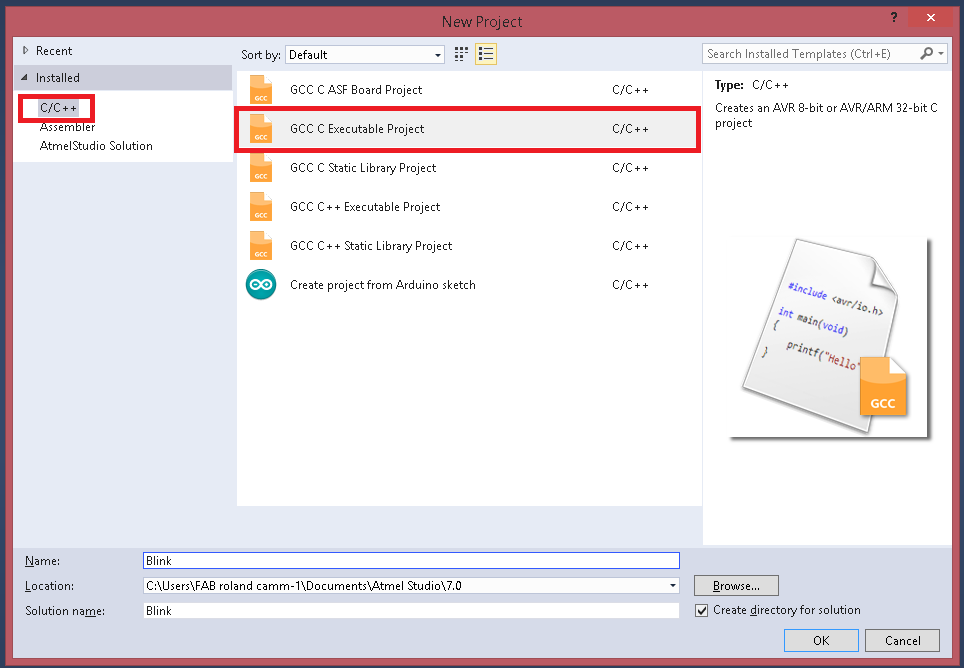Viewport: 964px width, 668px height.
Task: Open the Sort by Default dropdown
Action: click(x=365, y=55)
